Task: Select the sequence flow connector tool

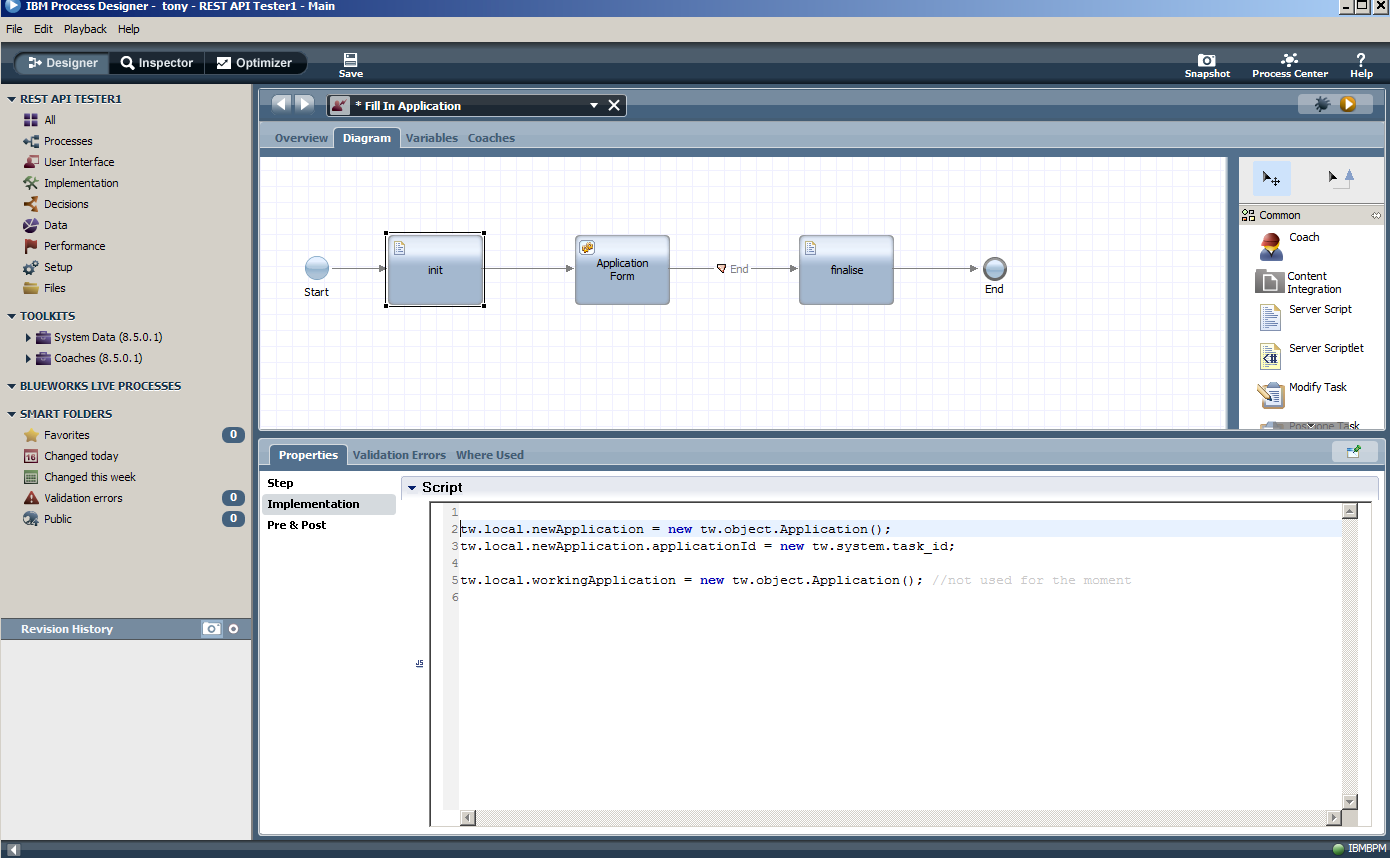Action: pyautogui.click(x=1341, y=178)
